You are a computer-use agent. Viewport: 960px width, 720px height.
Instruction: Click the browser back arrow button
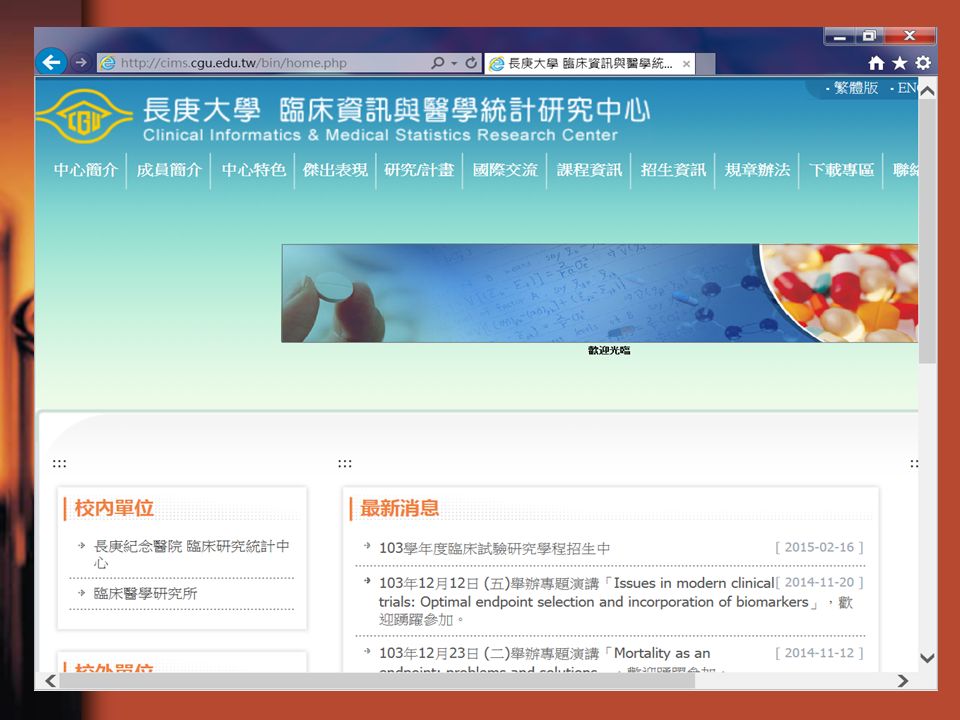51,62
